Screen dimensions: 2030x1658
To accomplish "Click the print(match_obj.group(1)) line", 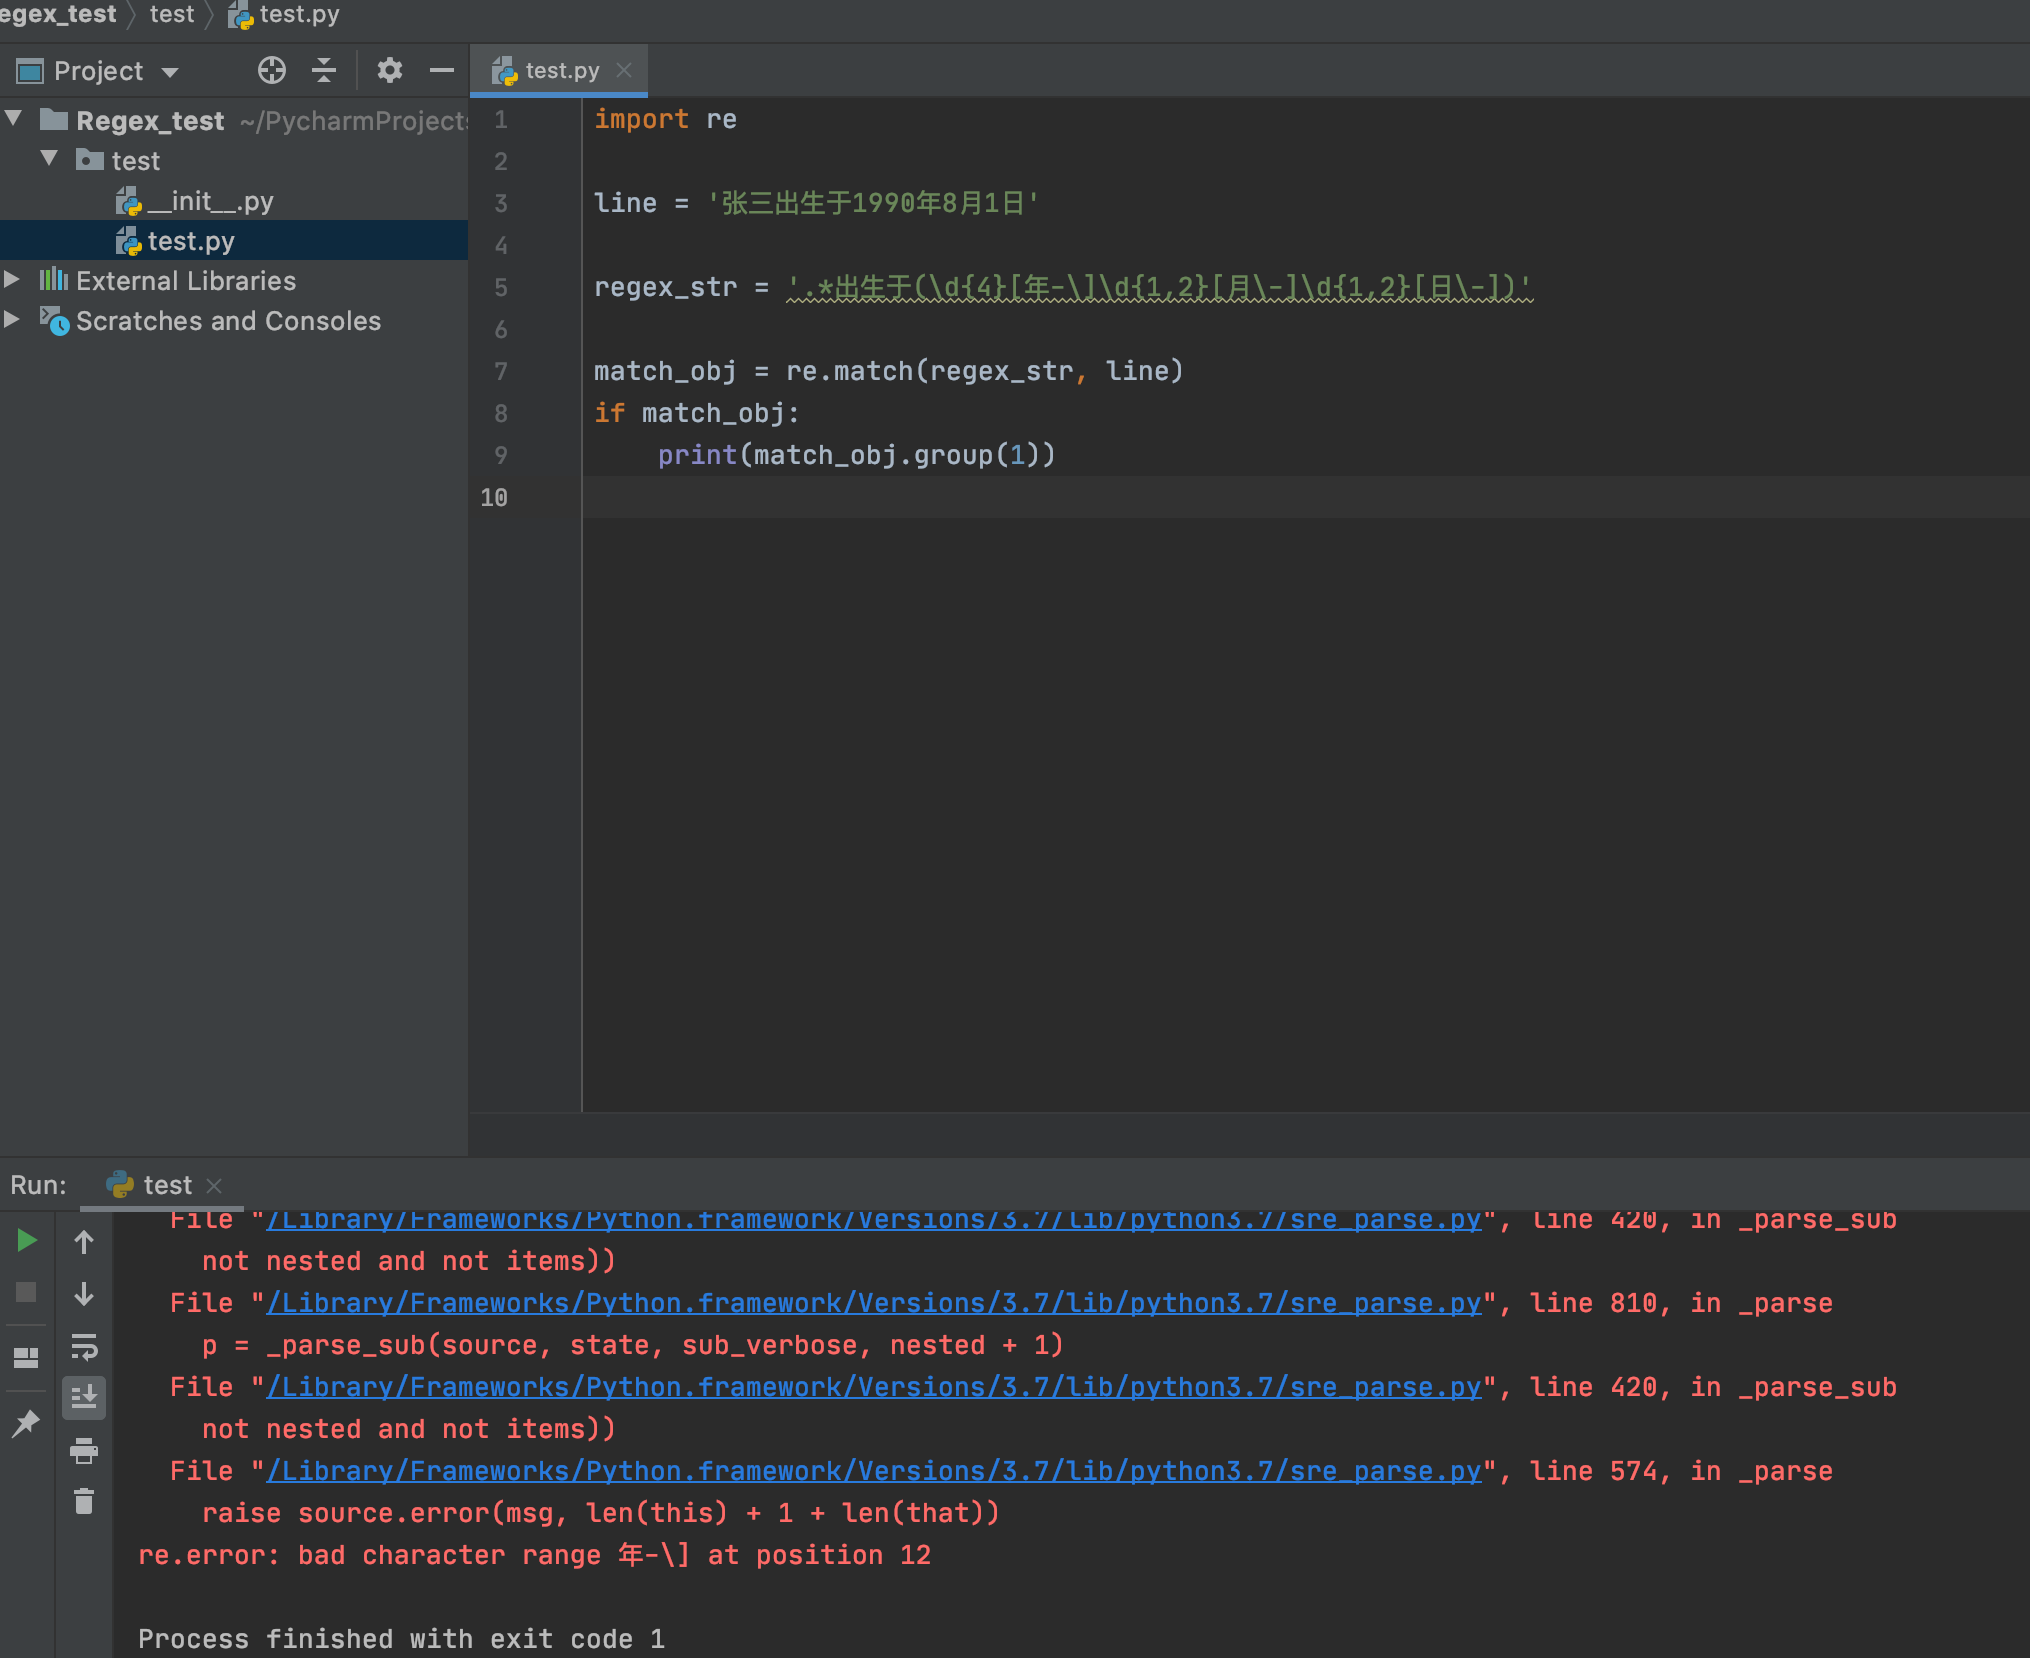I will (x=856, y=455).
